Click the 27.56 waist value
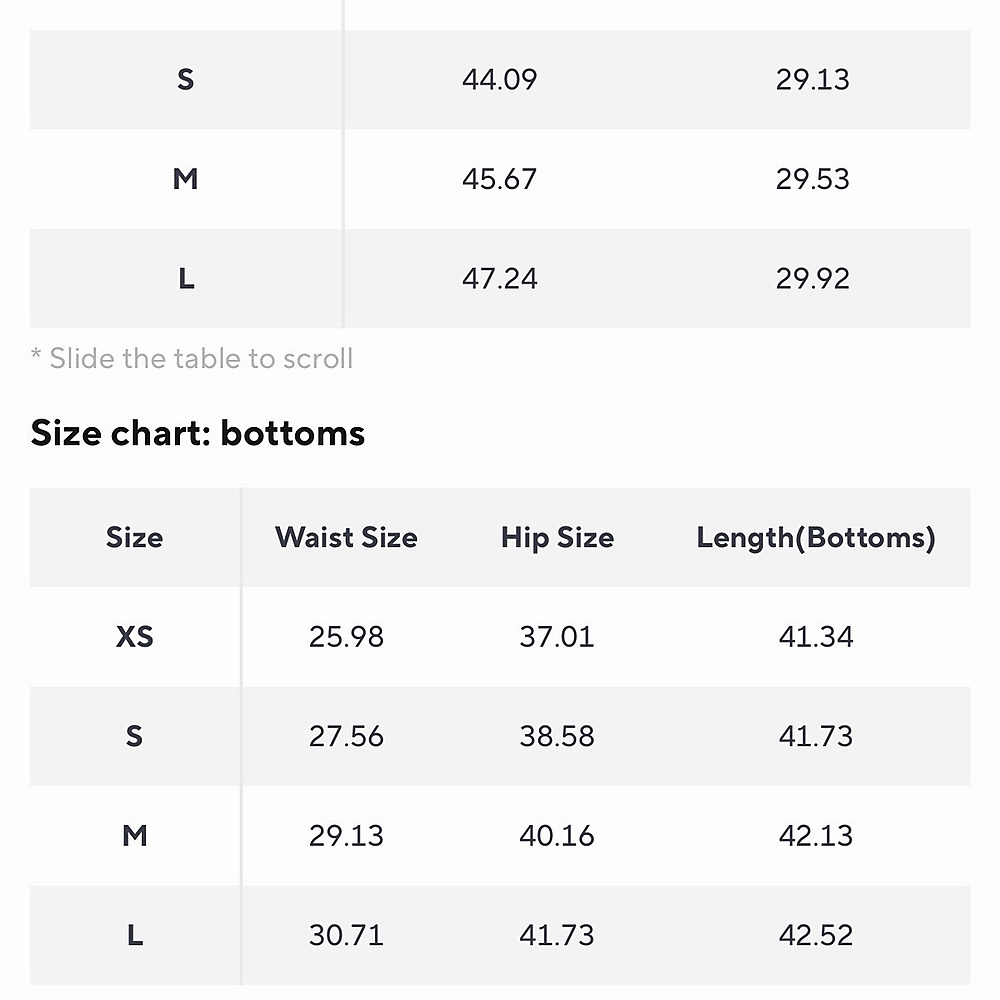Viewport: 1000px width, 1000px height. [x=346, y=736]
